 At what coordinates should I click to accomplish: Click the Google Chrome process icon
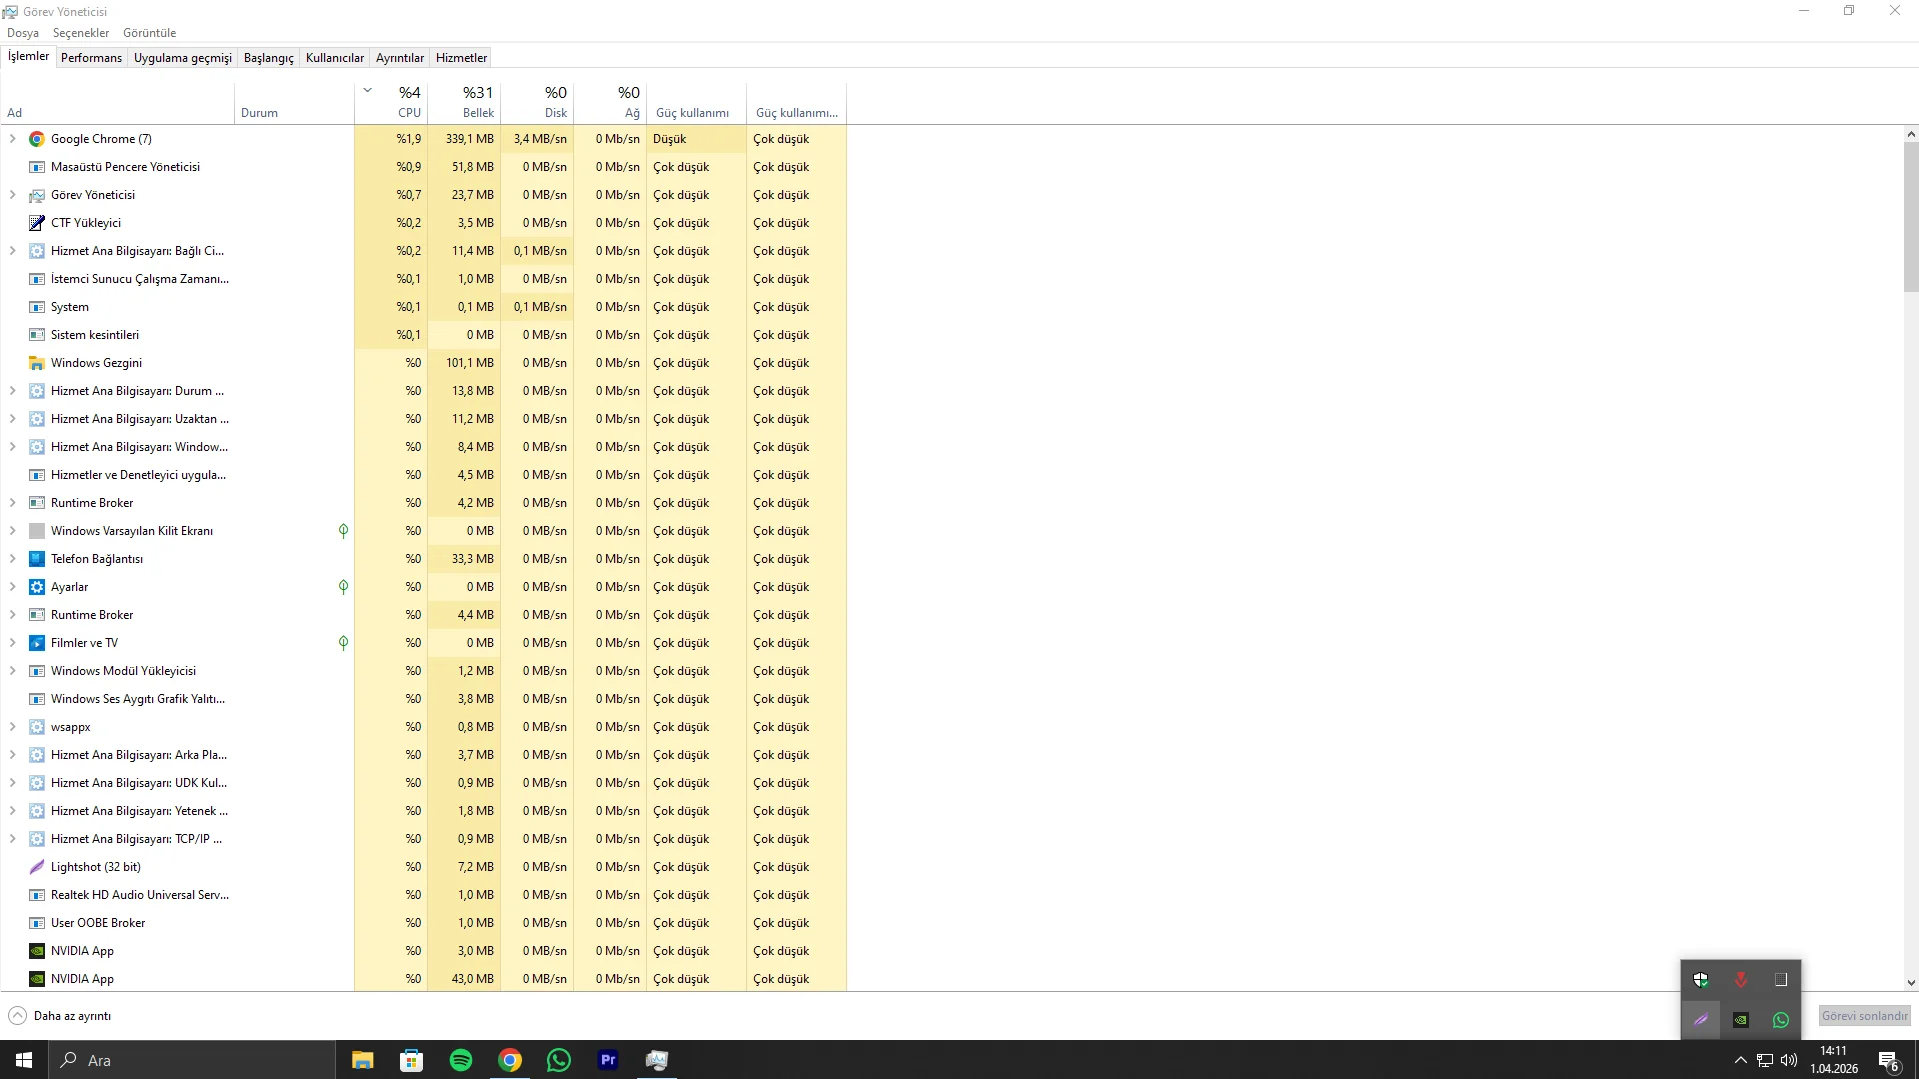37,139
